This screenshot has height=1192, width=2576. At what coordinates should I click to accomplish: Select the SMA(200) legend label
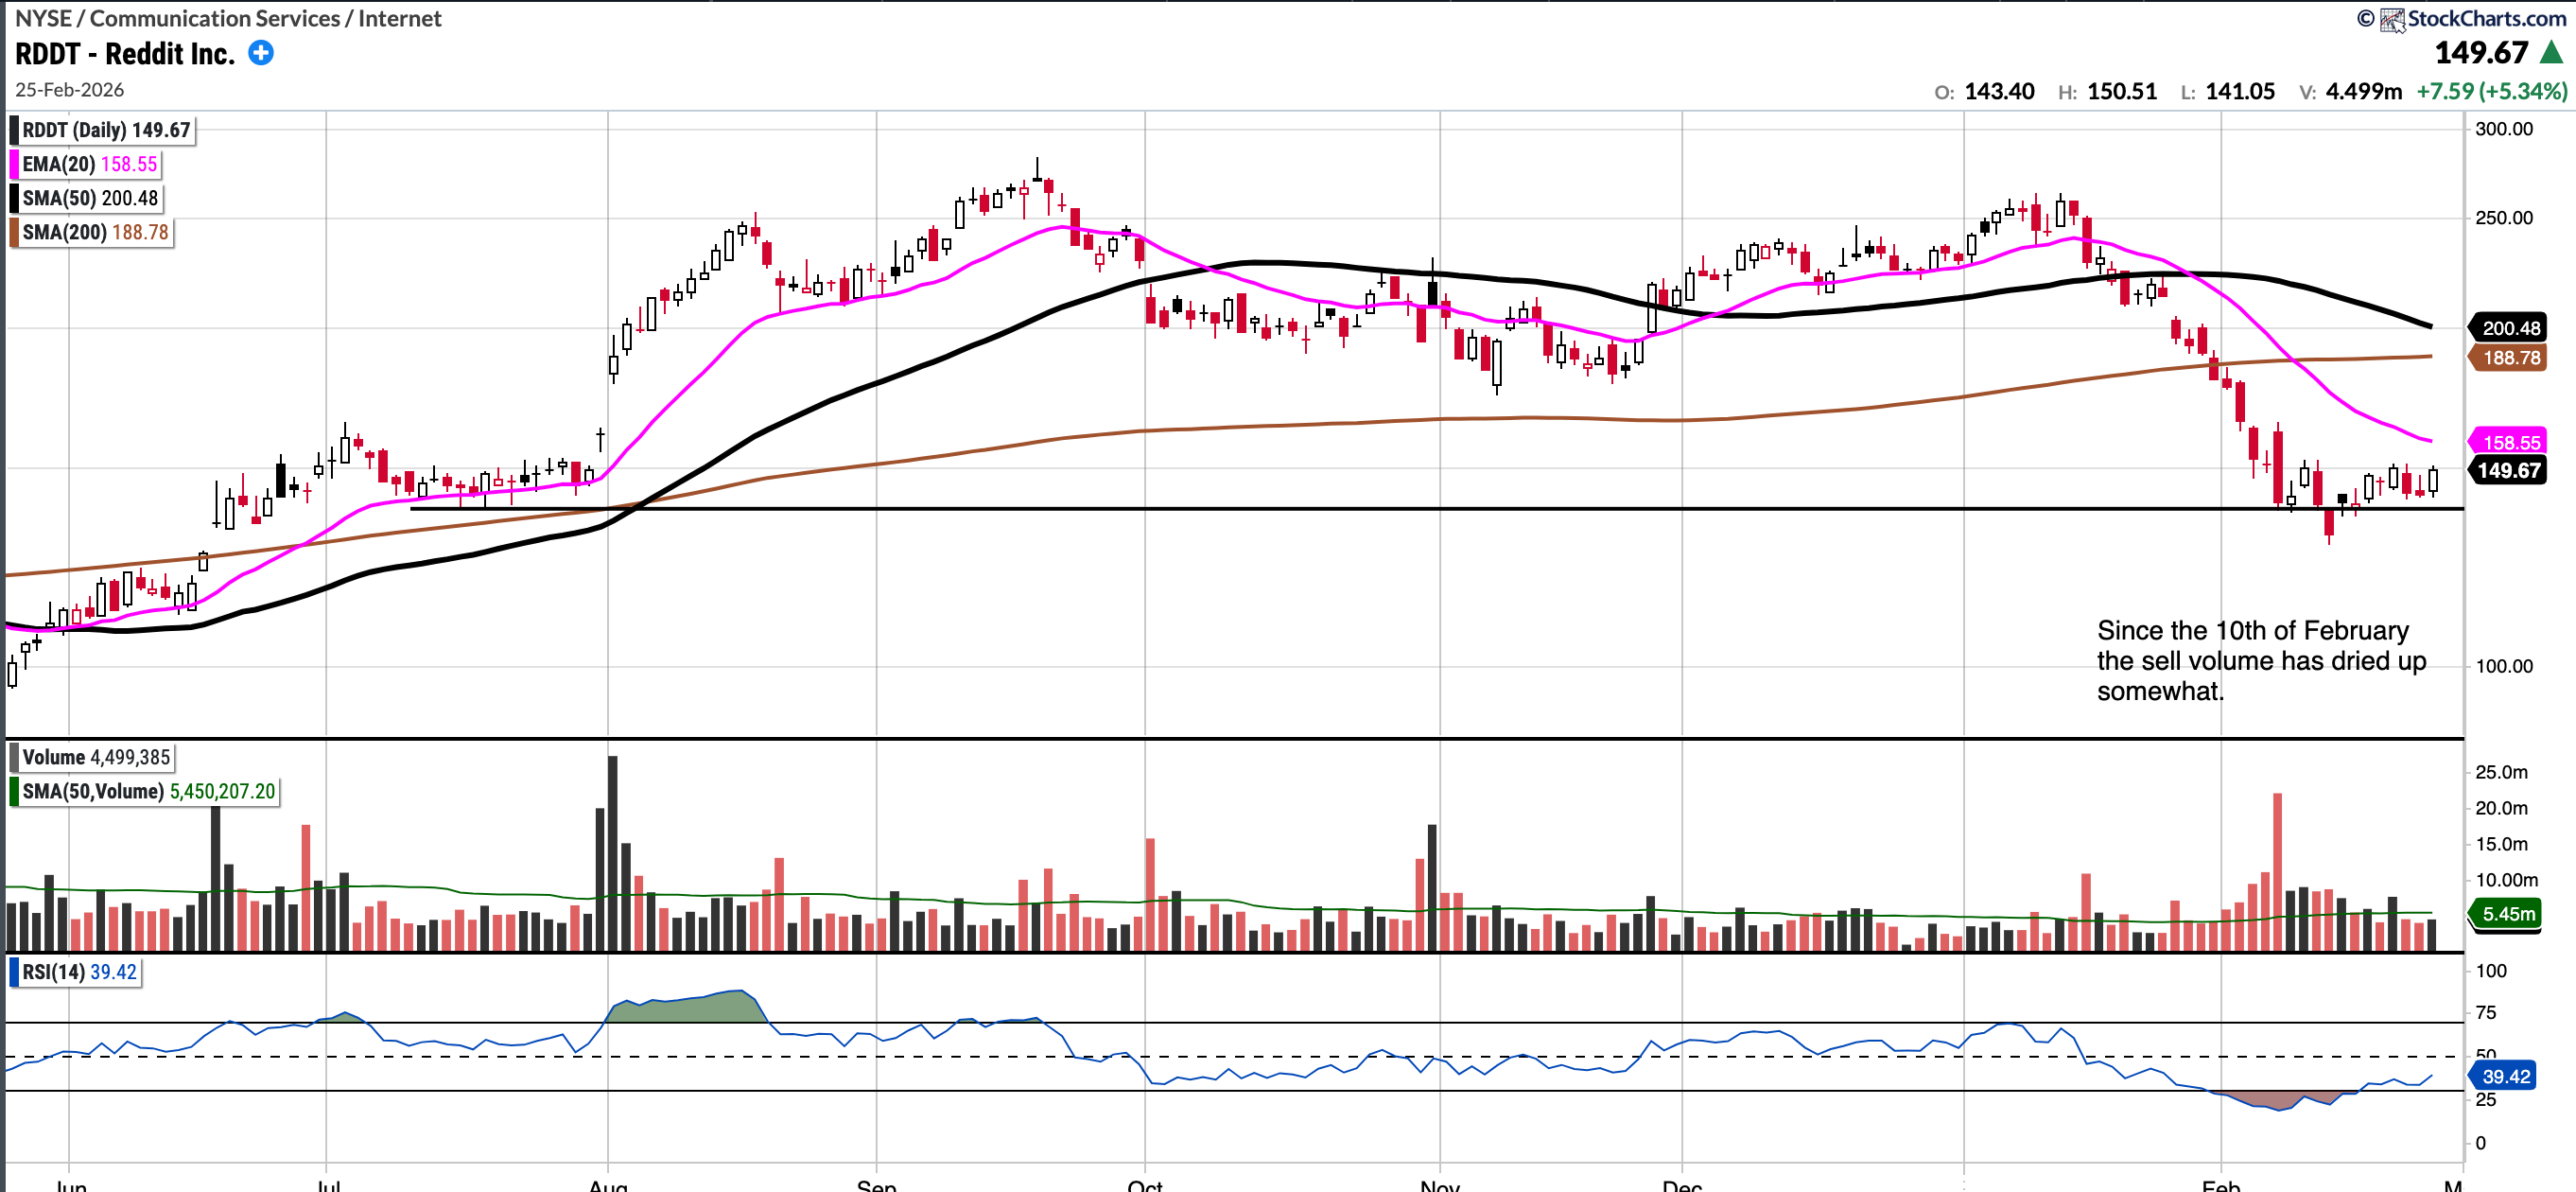[x=64, y=232]
